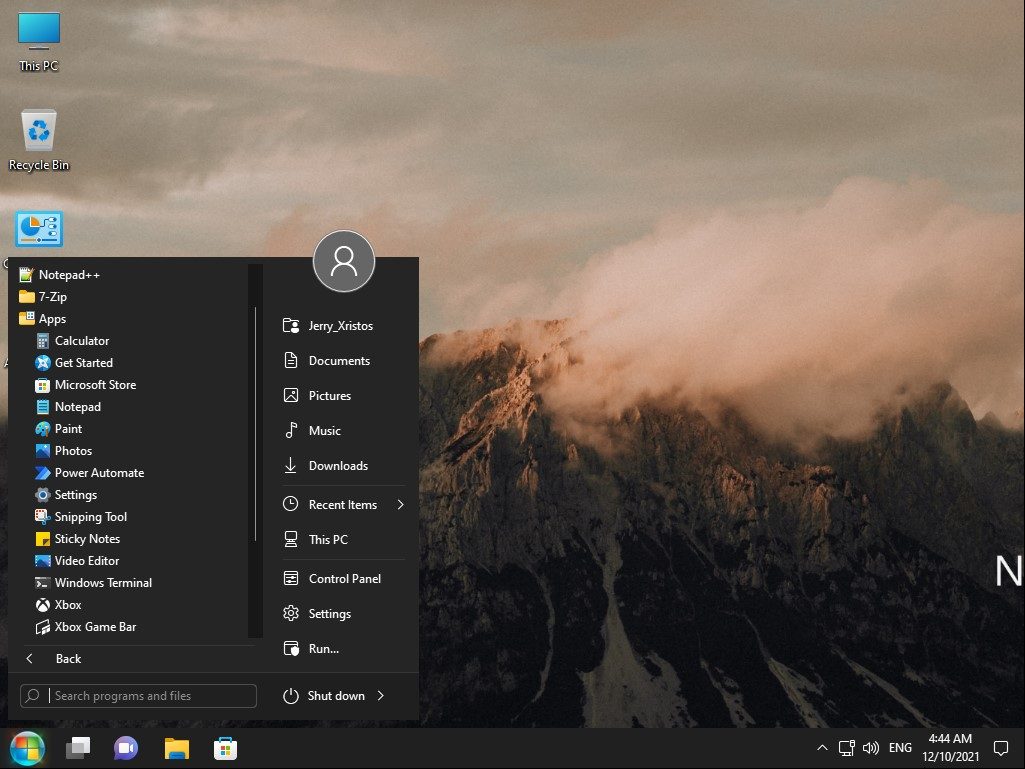This screenshot has height=769, width=1025.
Task: Open Calculator from the Apps list
Action: point(81,341)
